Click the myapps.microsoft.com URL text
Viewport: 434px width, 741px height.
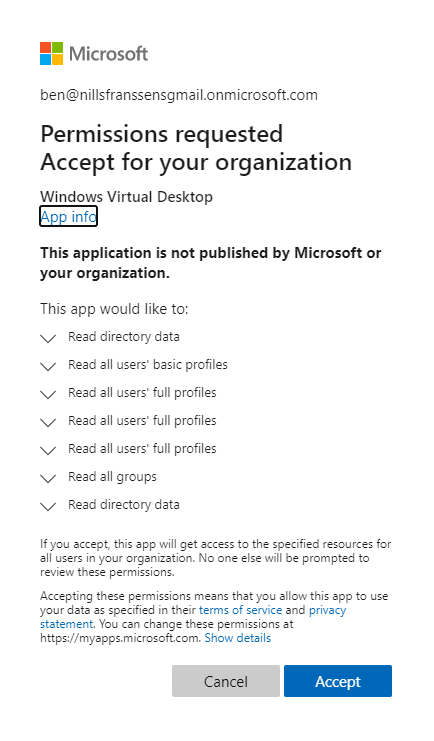pos(120,638)
